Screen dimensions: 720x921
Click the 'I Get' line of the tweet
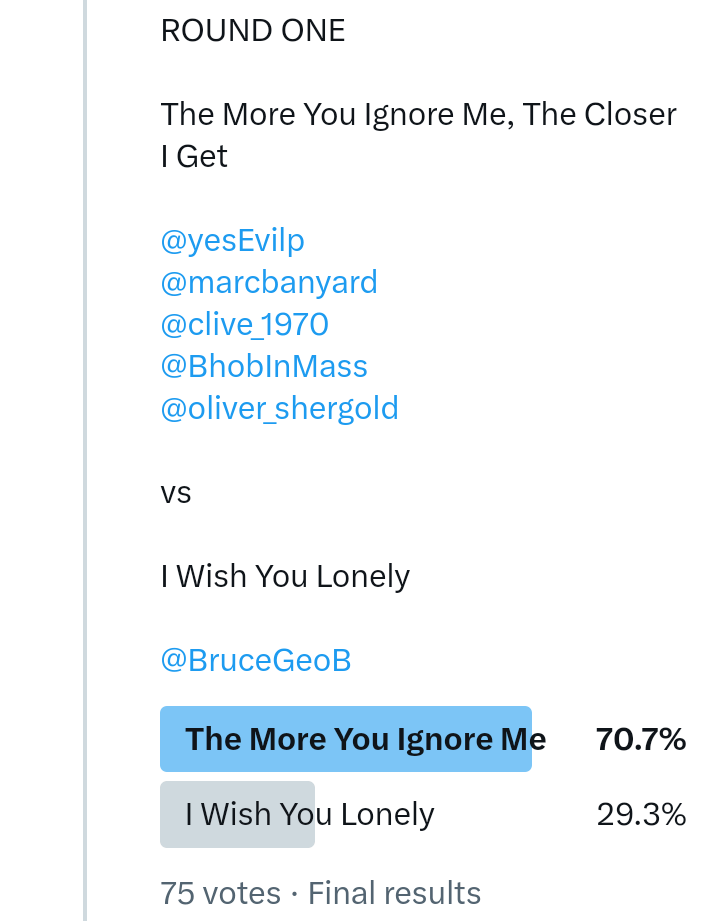(194, 157)
